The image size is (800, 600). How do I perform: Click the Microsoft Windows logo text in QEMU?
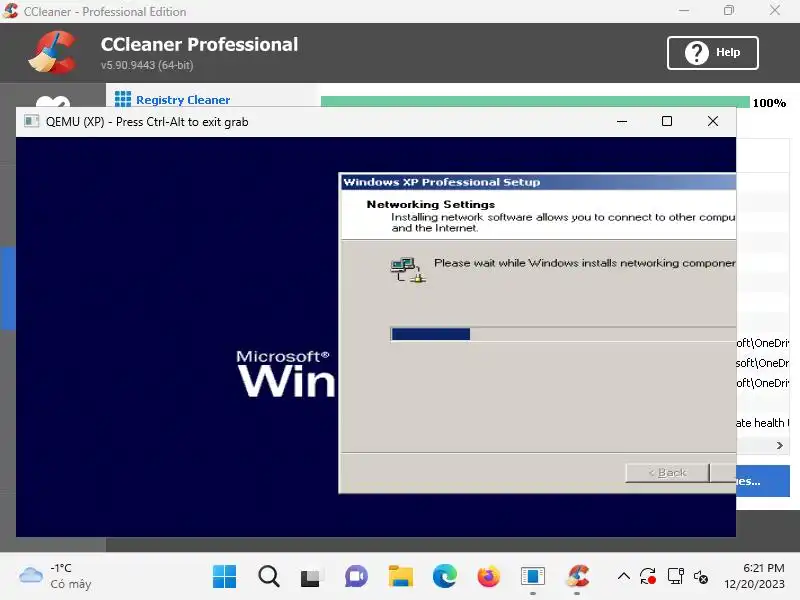[x=285, y=373]
